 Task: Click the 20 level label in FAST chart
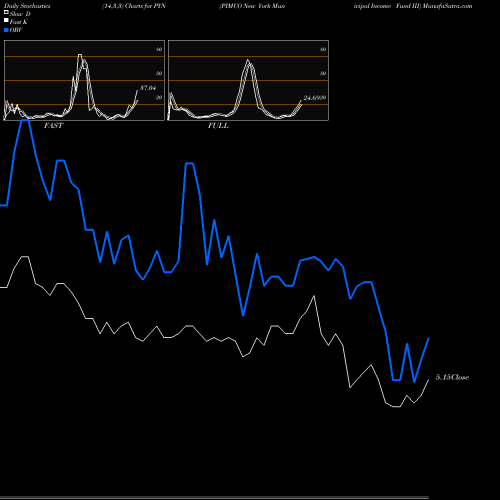(159, 97)
